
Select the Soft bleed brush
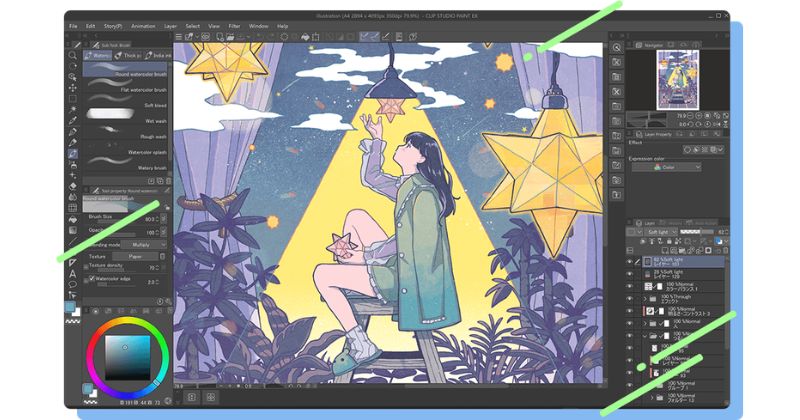click(x=124, y=101)
